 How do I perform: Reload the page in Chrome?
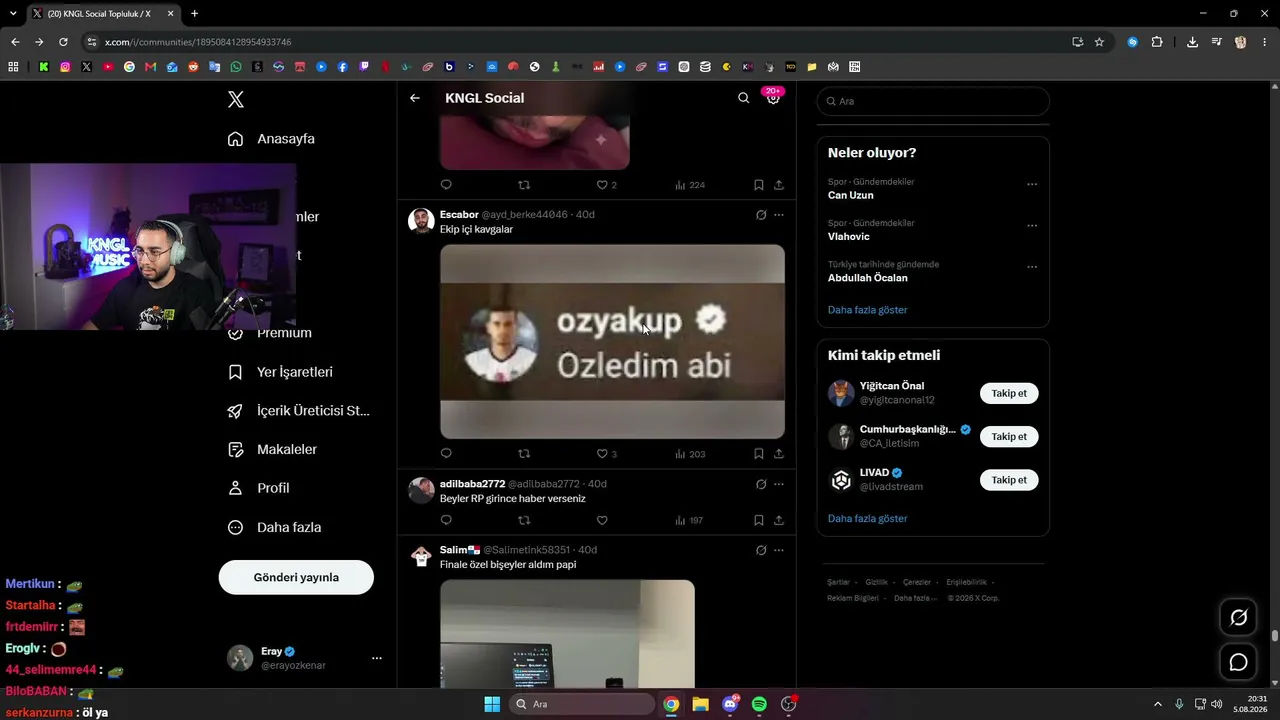tap(63, 42)
